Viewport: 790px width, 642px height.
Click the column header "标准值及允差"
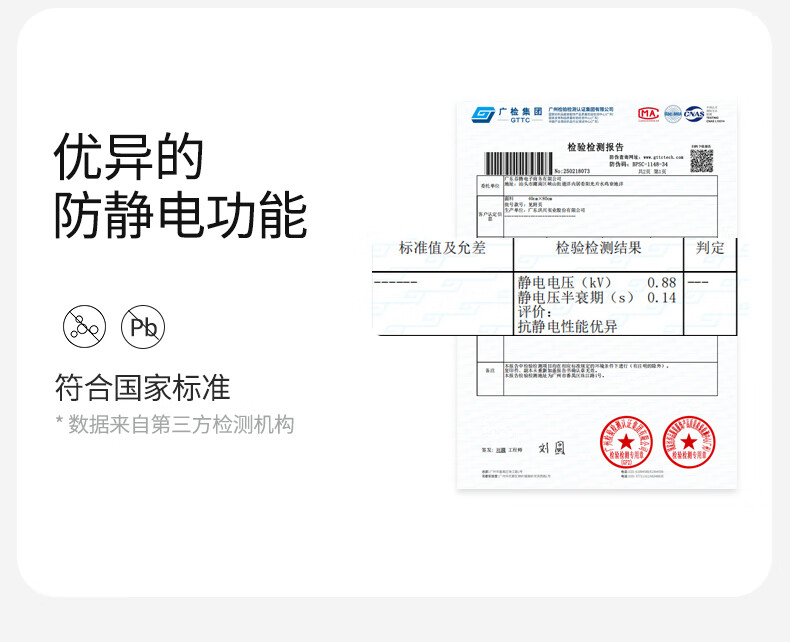[442, 248]
